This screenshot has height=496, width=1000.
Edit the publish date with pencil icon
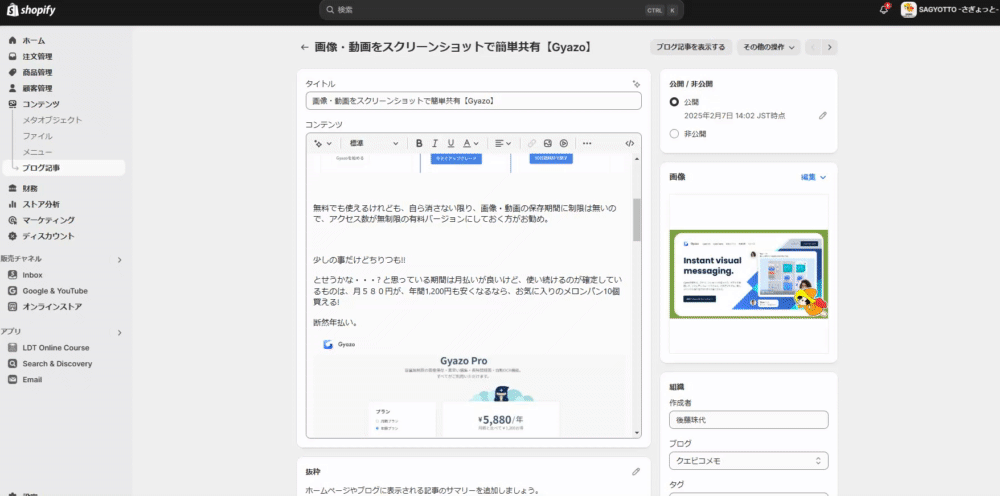823,116
